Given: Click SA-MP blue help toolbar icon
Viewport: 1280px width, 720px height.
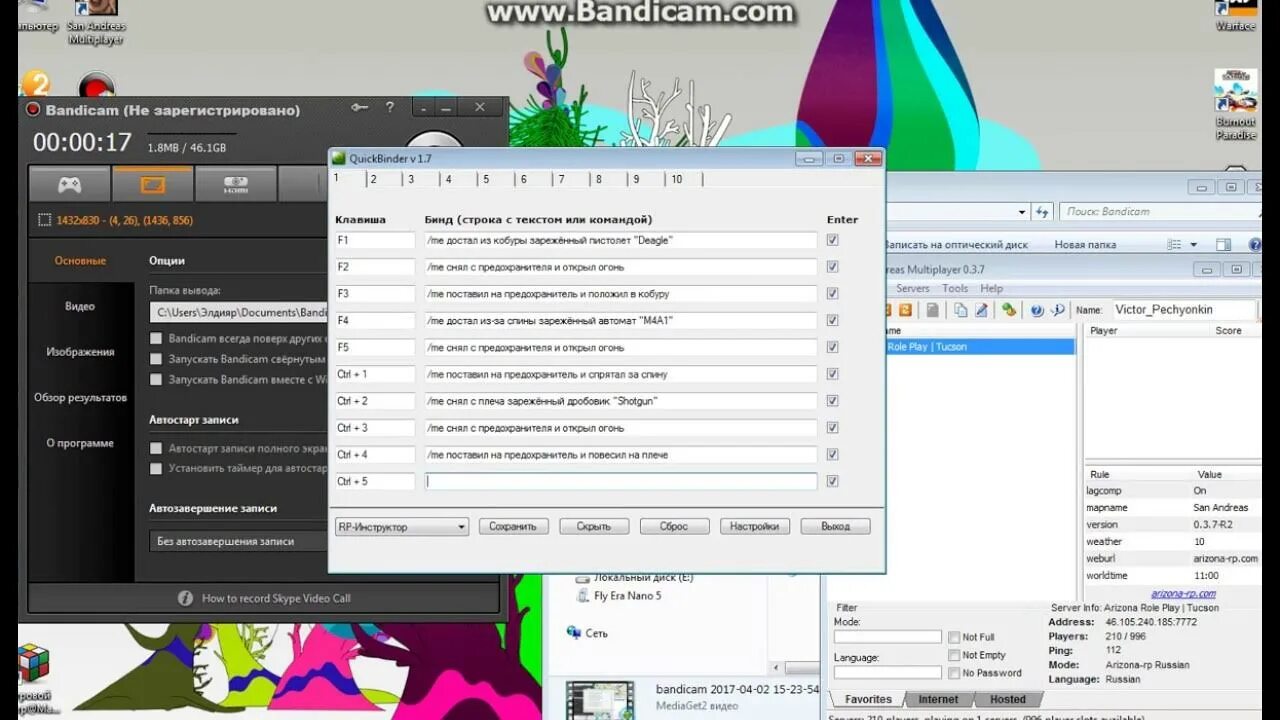Looking at the screenshot, I should pyautogui.click(x=1037, y=310).
